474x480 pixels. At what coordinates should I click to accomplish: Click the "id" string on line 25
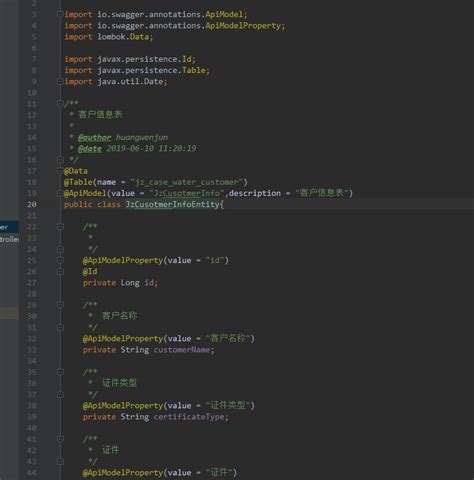coord(215,260)
